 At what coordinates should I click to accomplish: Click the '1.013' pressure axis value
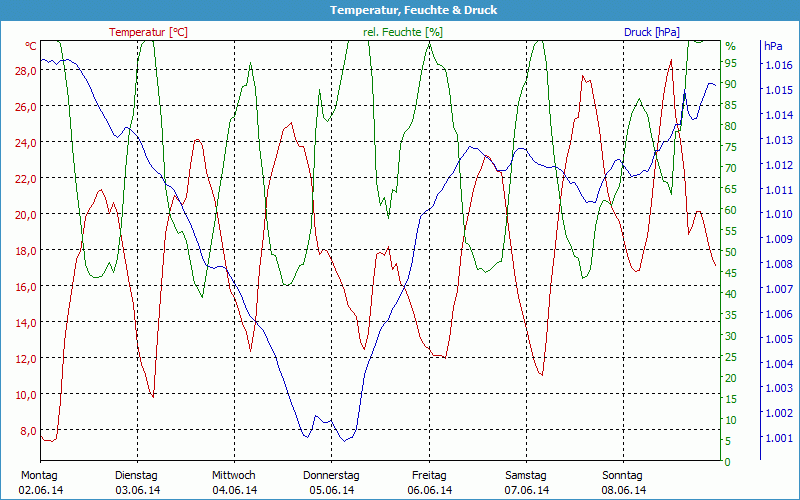pyautogui.click(x=779, y=139)
